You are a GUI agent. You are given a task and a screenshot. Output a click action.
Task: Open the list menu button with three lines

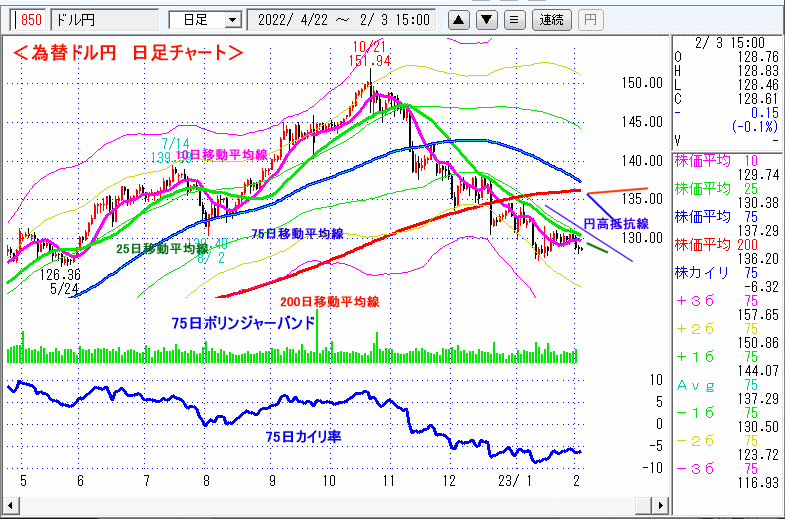tap(514, 20)
